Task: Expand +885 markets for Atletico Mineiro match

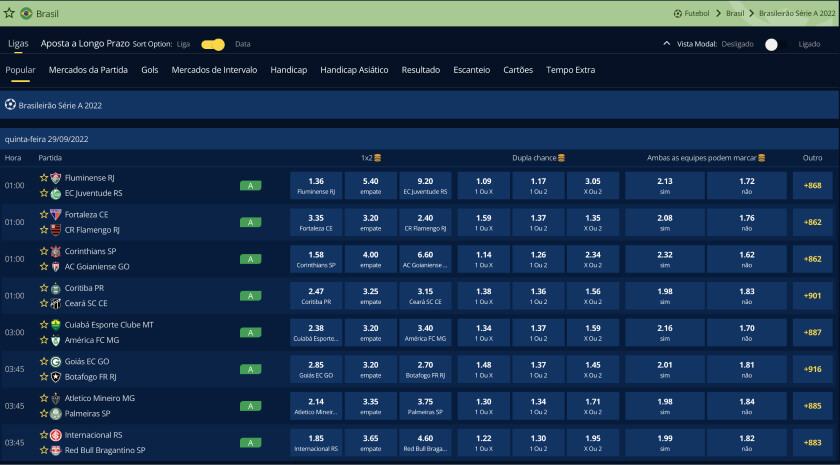Action: 812,406
